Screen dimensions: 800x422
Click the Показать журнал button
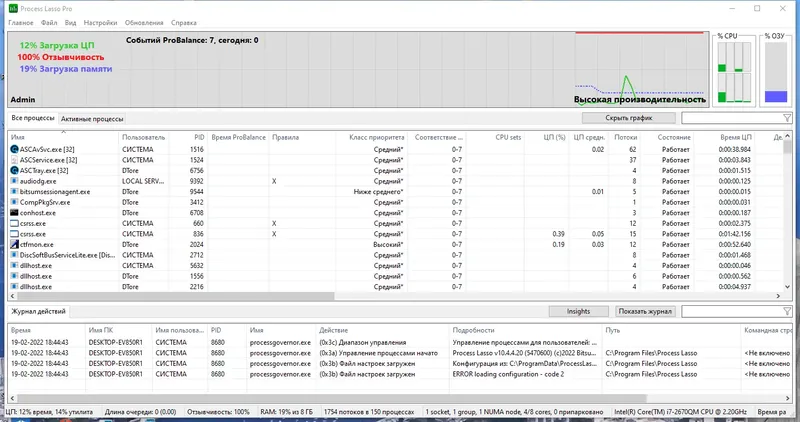pos(645,311)
